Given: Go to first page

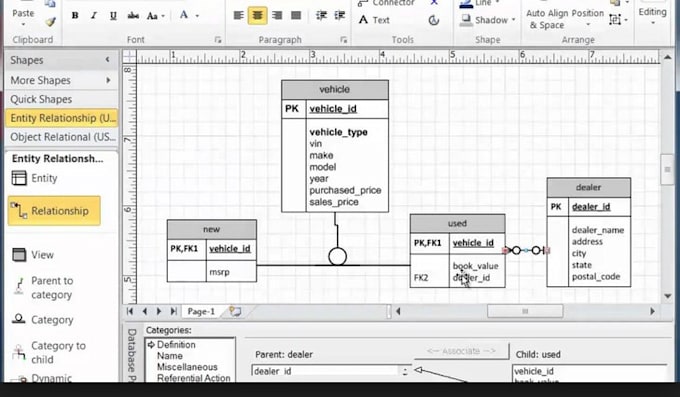Looking at the screenshot, I should point(130,311).
